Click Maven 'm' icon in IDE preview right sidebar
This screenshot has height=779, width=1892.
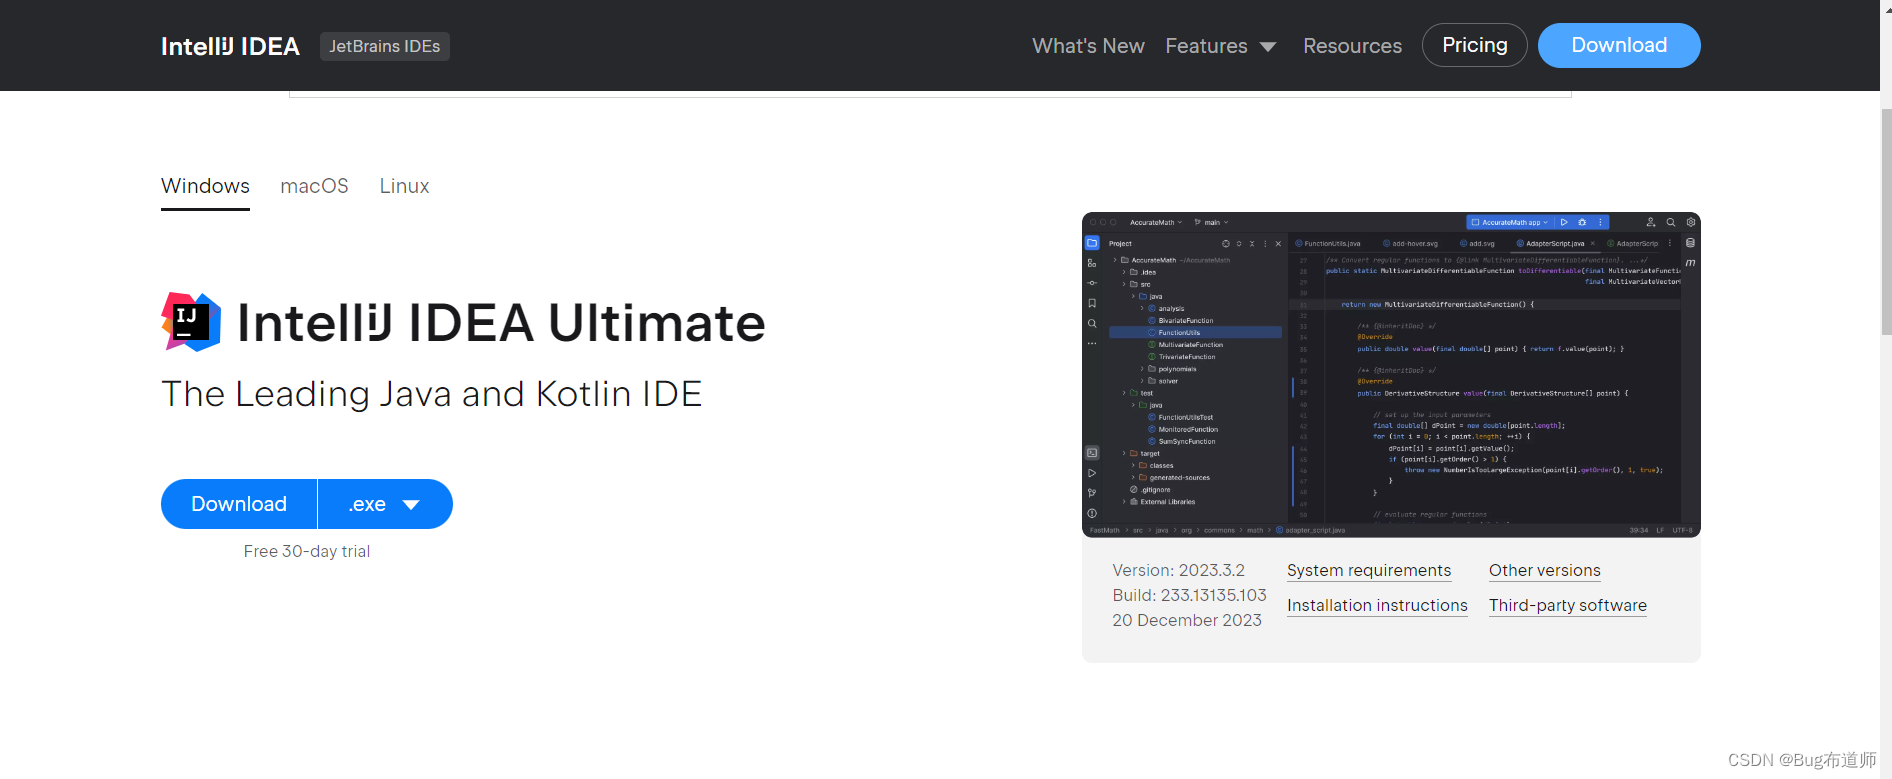(1690, 263)
